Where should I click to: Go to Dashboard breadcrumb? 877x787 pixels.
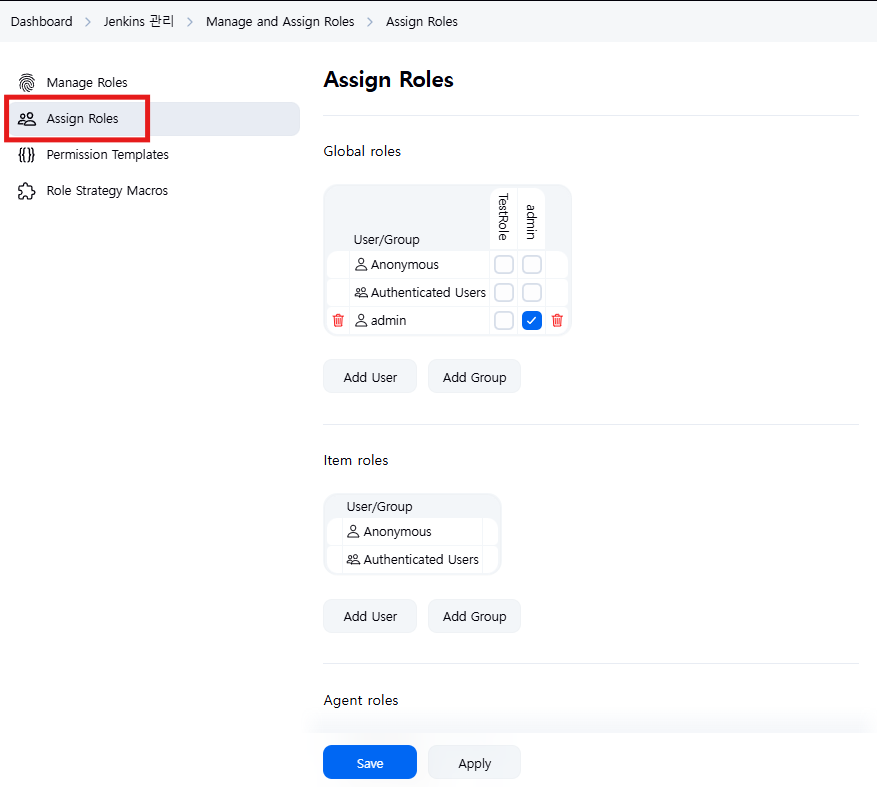[41, 22]
